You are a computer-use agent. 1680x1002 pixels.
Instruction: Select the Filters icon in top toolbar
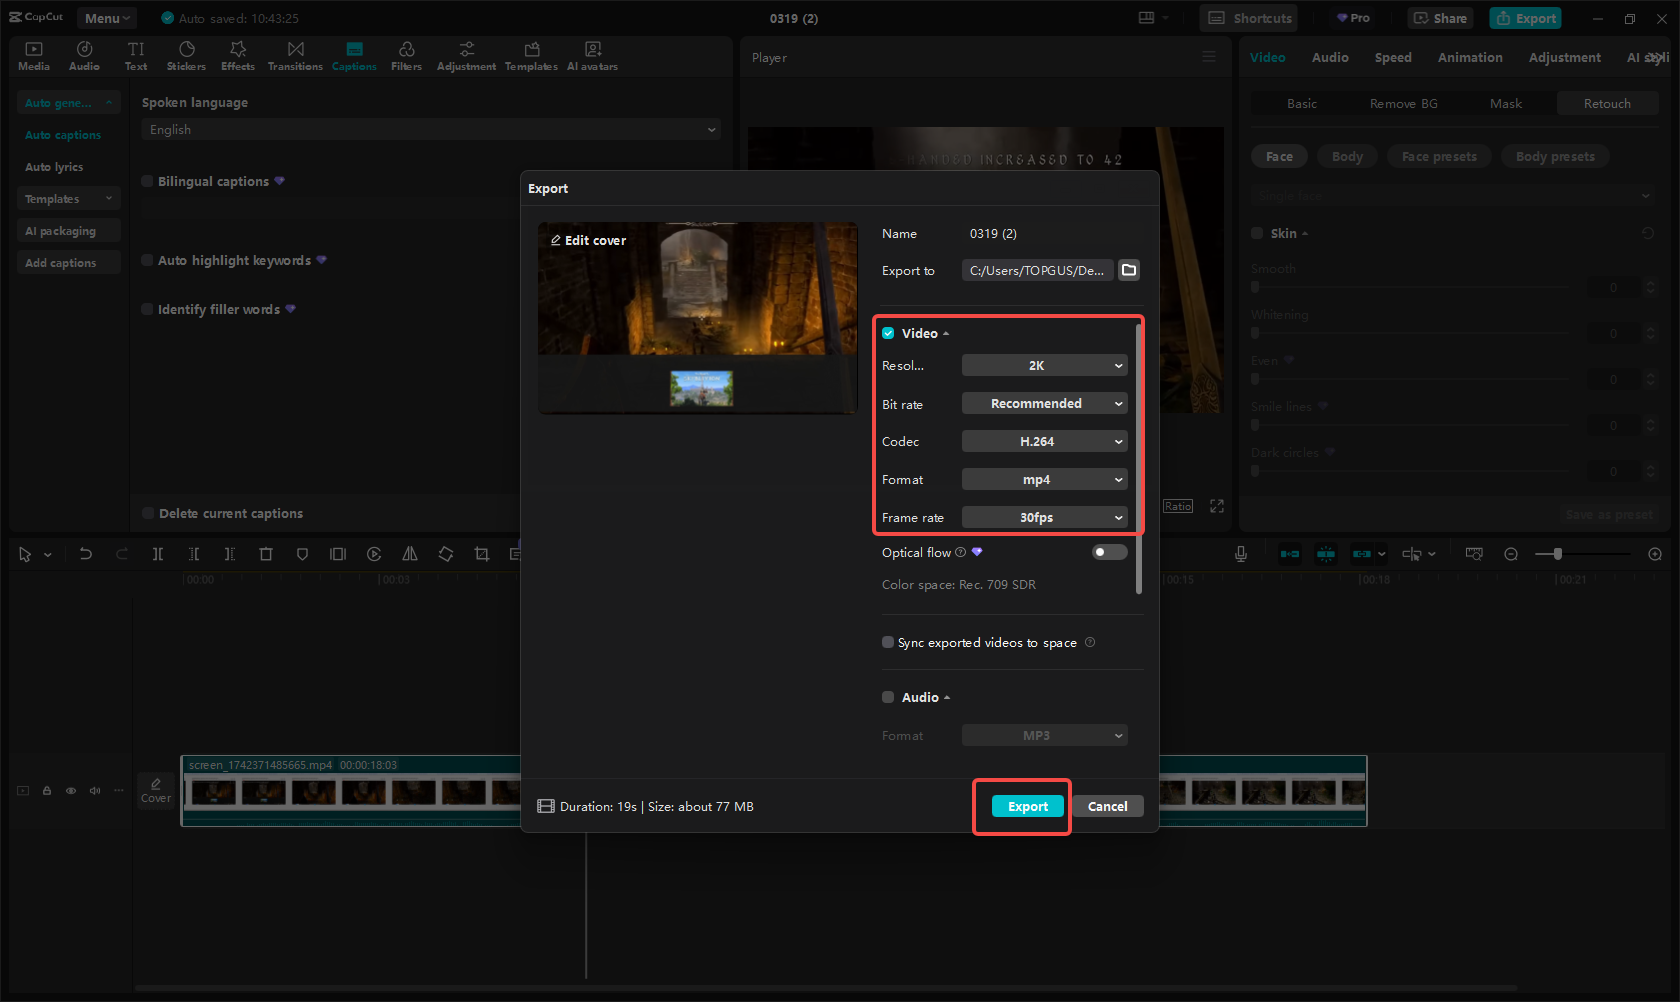point(406,56)
